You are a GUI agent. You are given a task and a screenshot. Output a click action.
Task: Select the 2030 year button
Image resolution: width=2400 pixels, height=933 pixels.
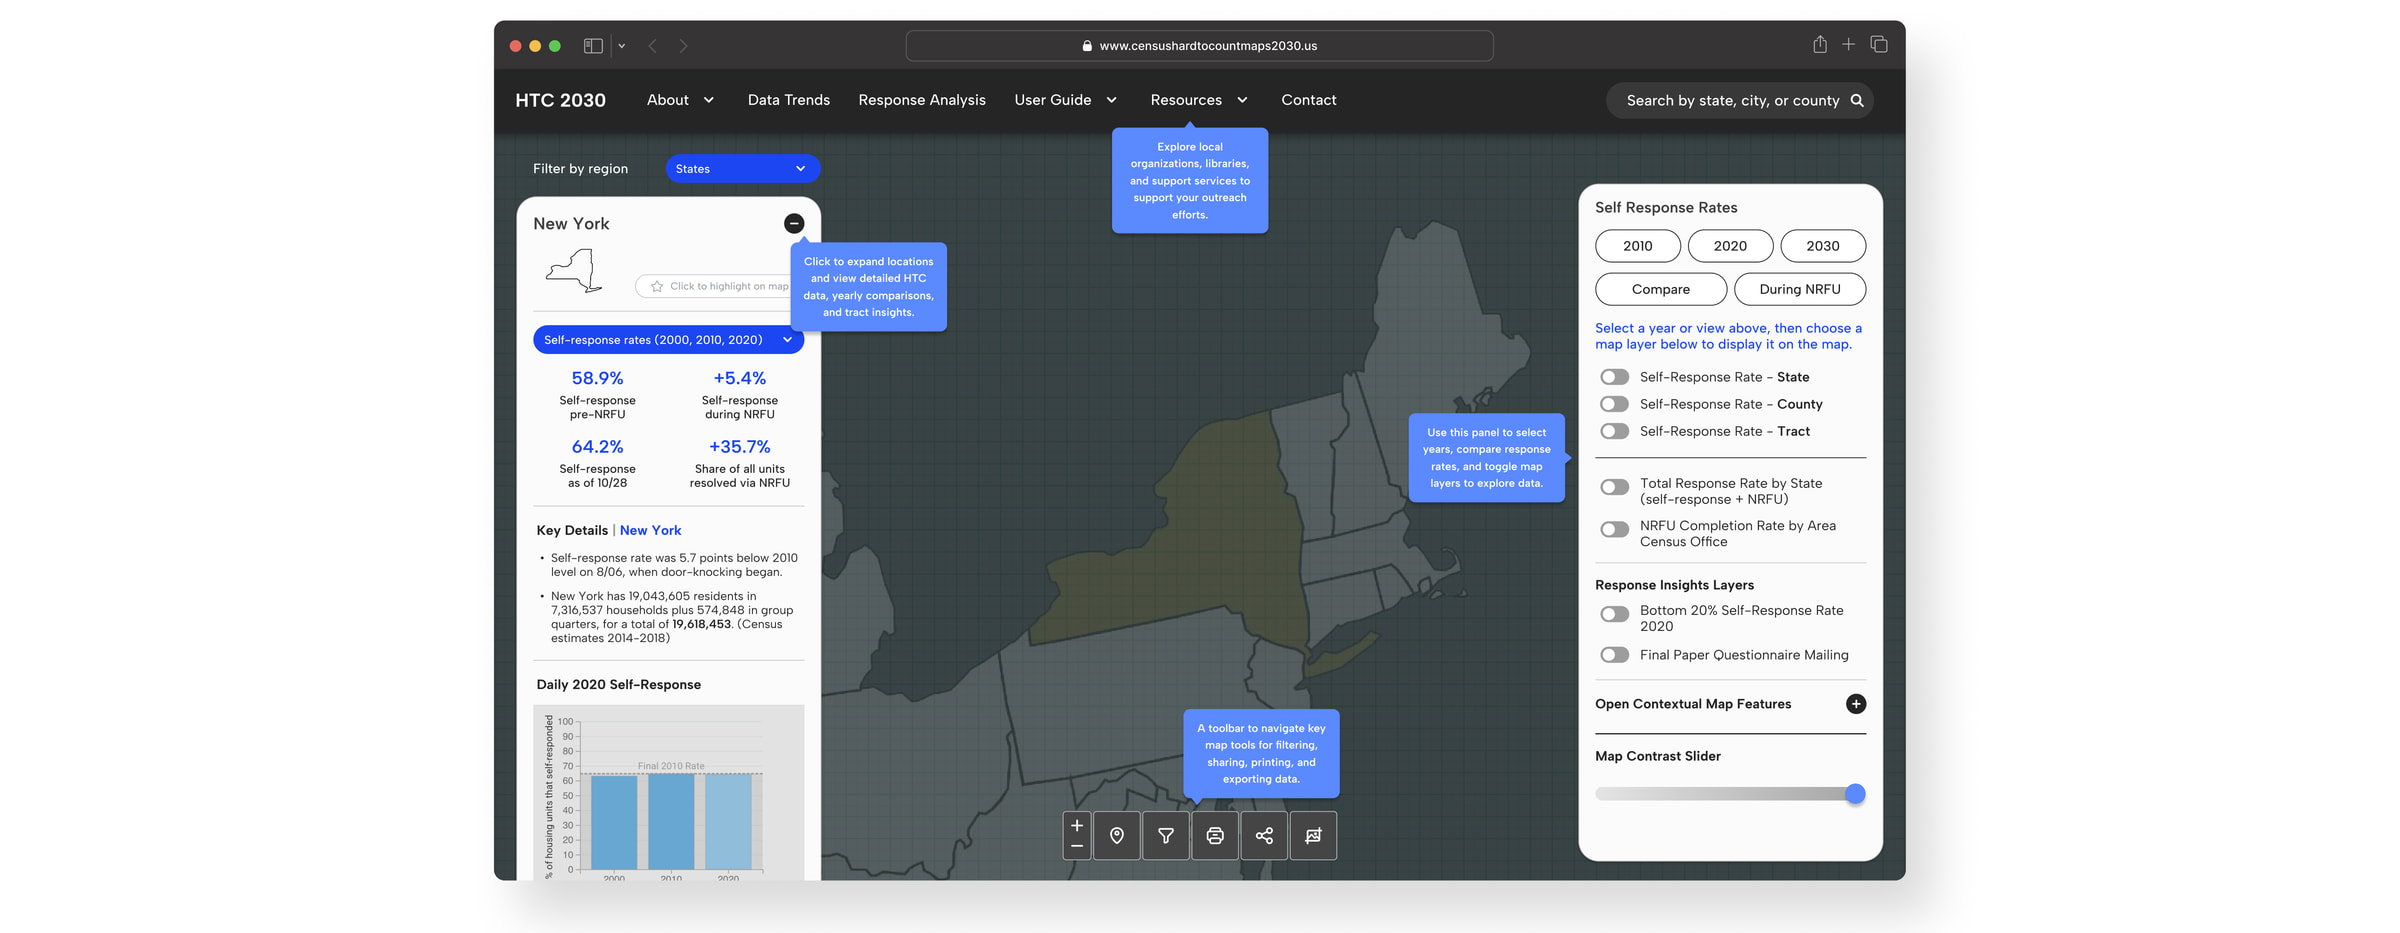[x=1822, y=246]
